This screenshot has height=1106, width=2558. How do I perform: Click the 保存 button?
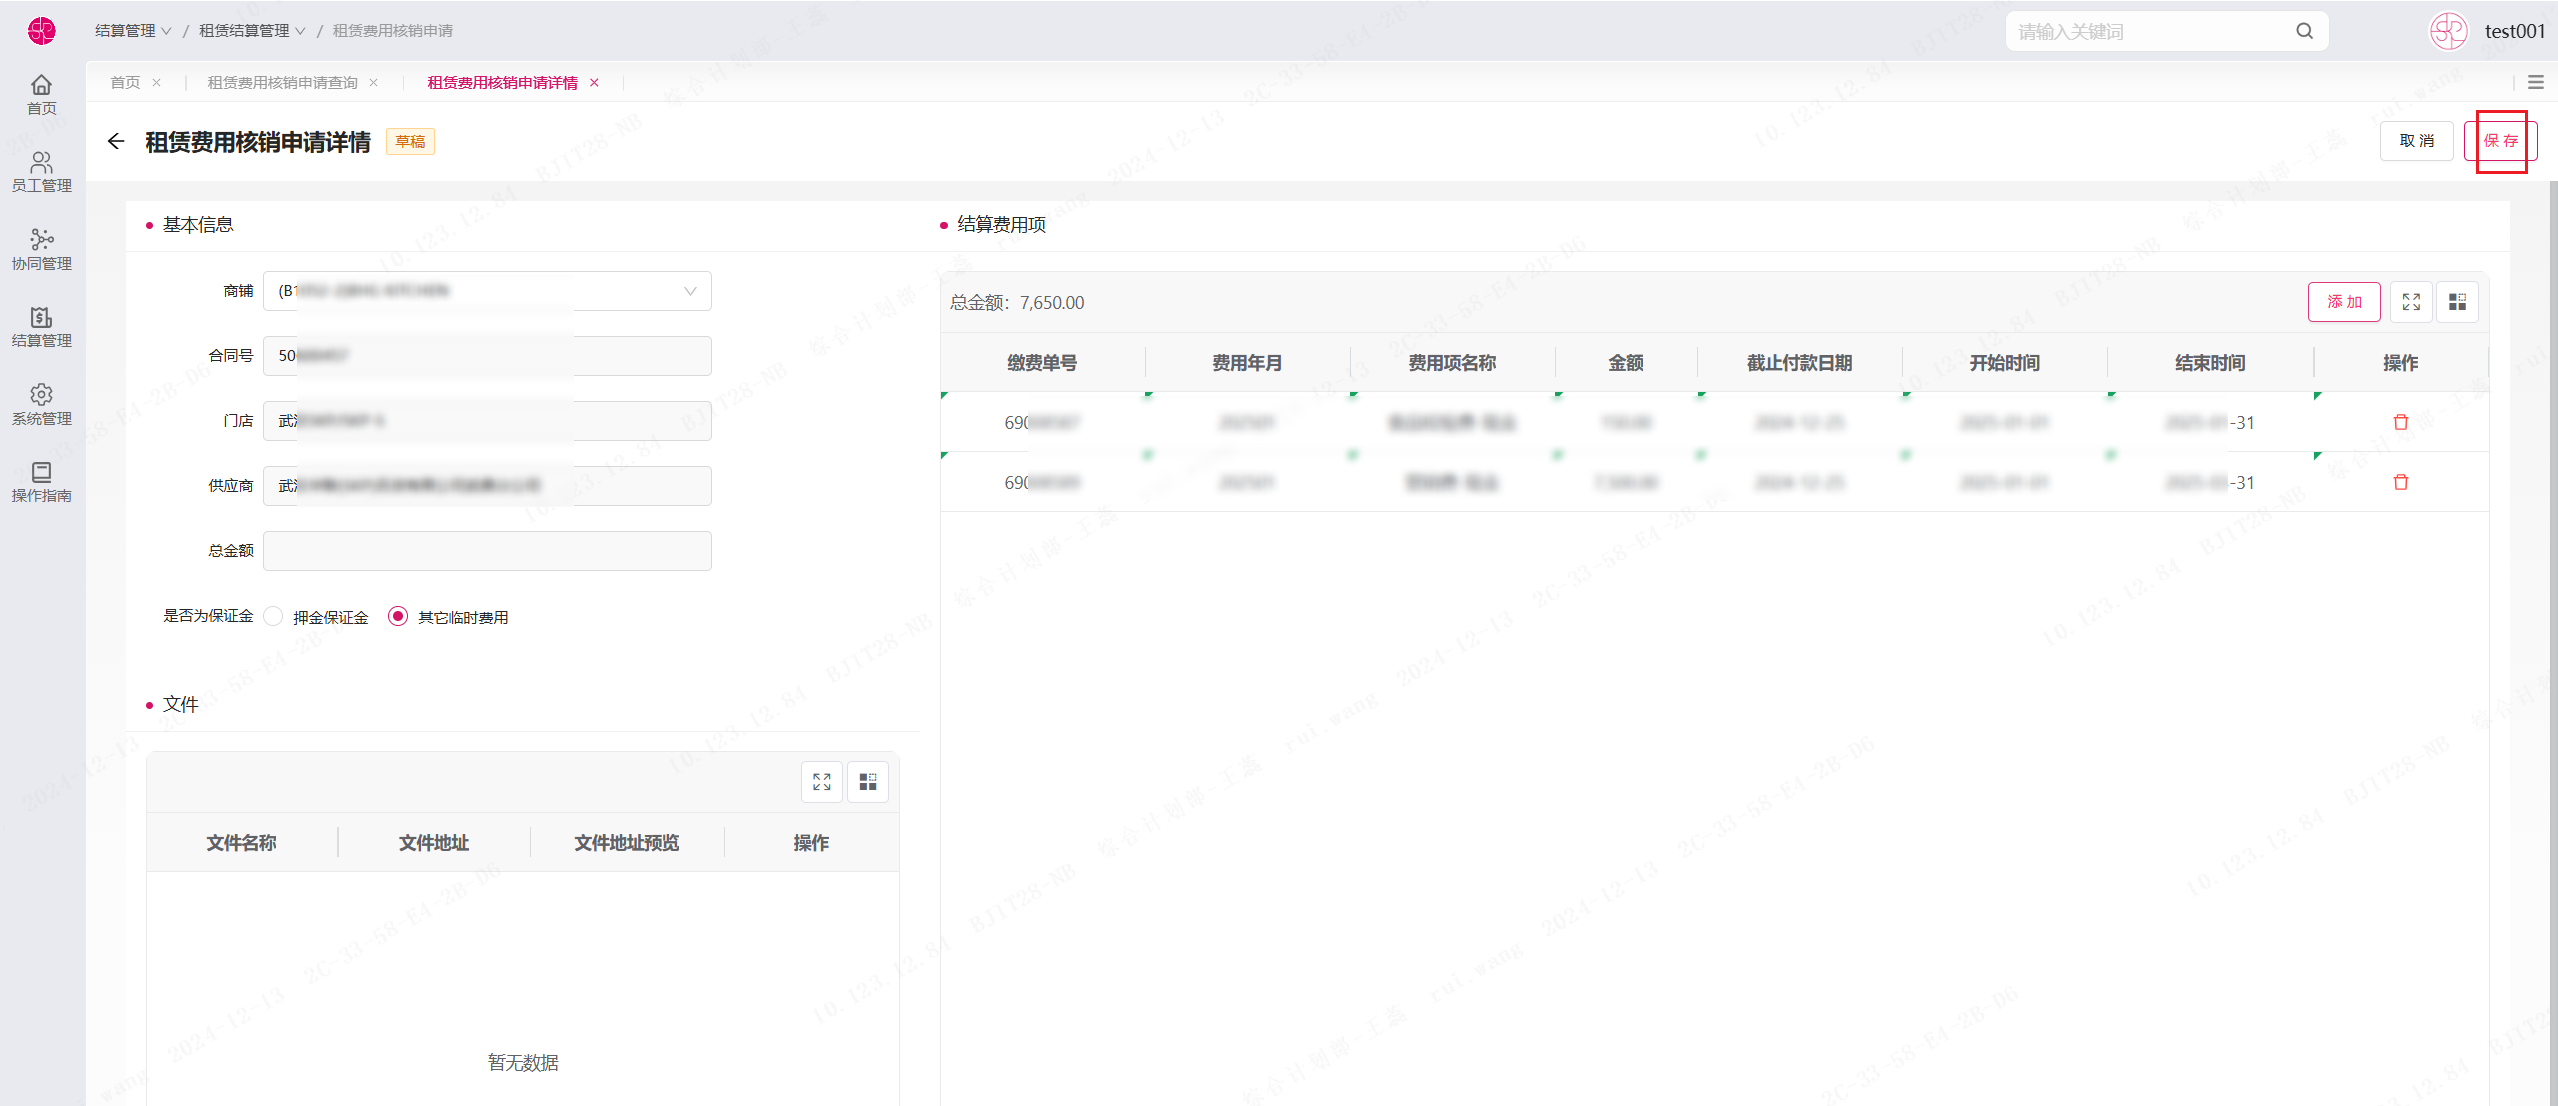click(2501, 141)
